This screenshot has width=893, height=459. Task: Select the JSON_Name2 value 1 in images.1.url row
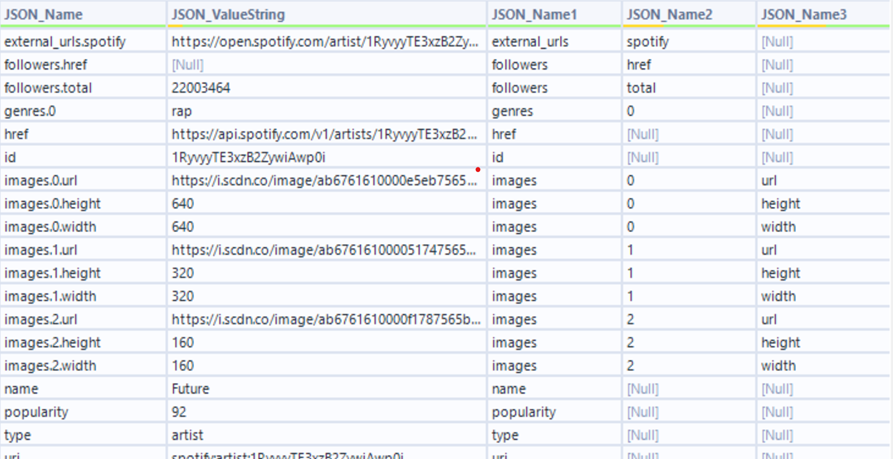pyautogui.click(x=689, y=250)
